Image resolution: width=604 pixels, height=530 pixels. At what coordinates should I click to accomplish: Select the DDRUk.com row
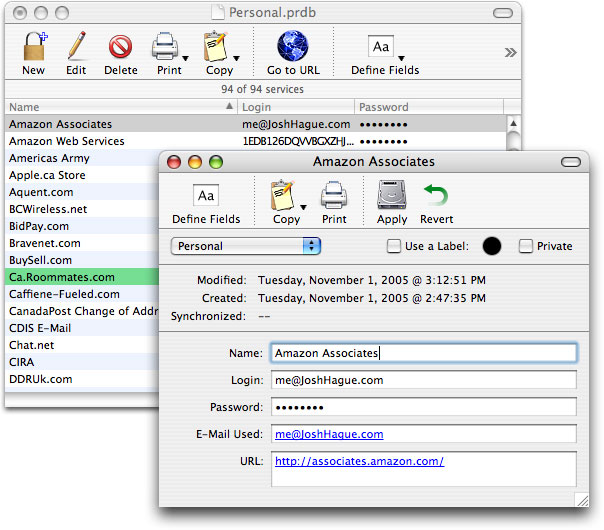[x=82, y=379]
